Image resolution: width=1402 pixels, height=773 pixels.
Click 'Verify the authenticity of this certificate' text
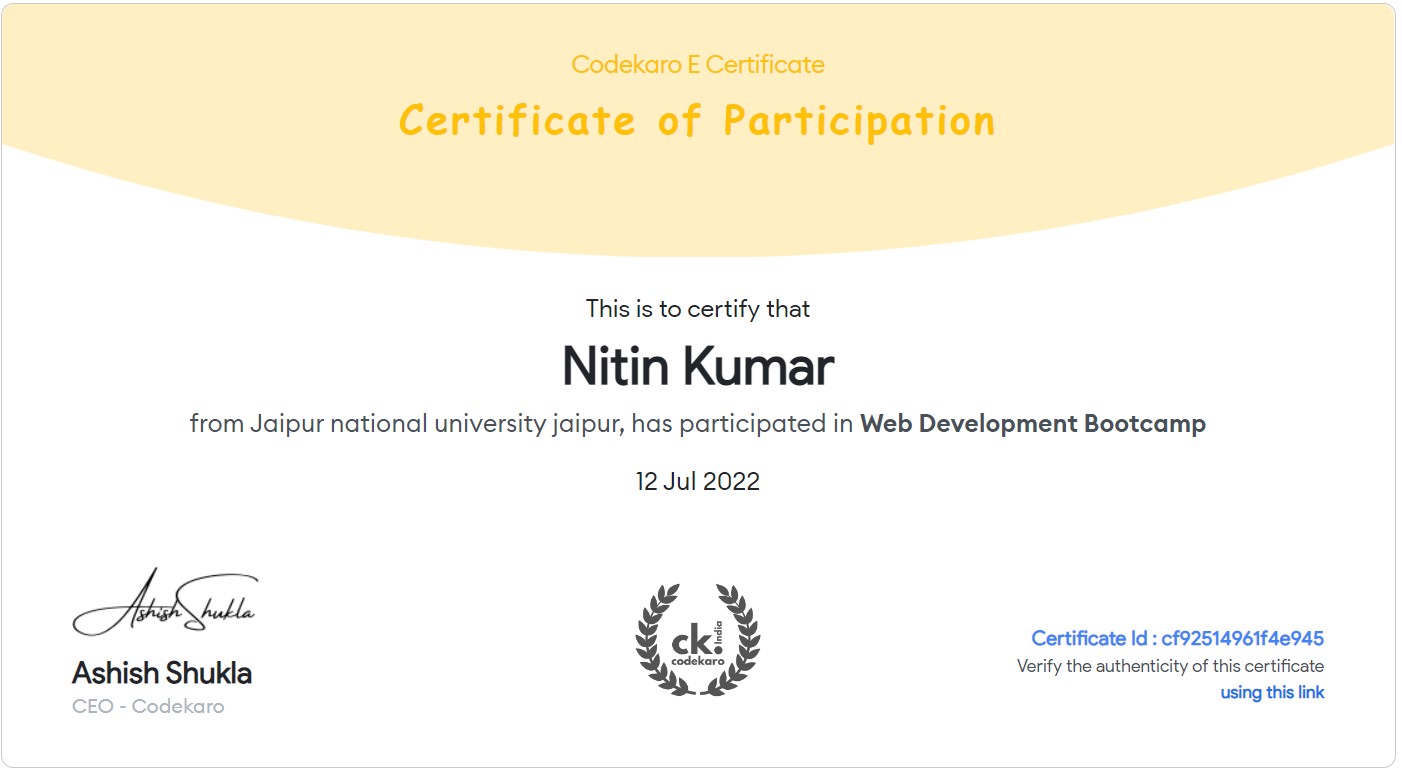[1170, 666]
